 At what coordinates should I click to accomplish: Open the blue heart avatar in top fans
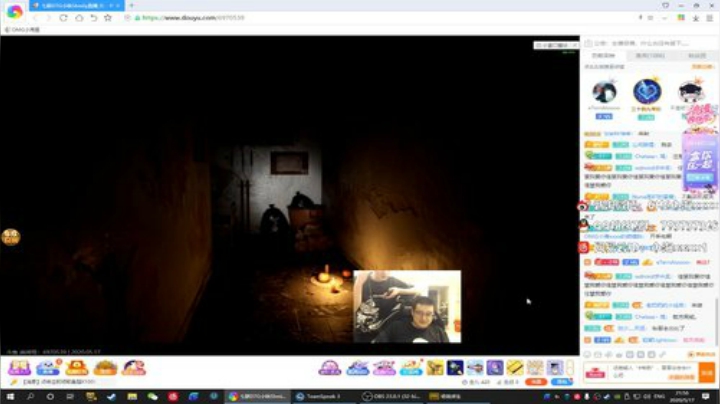pyautogui.click(x=647, y=91)
